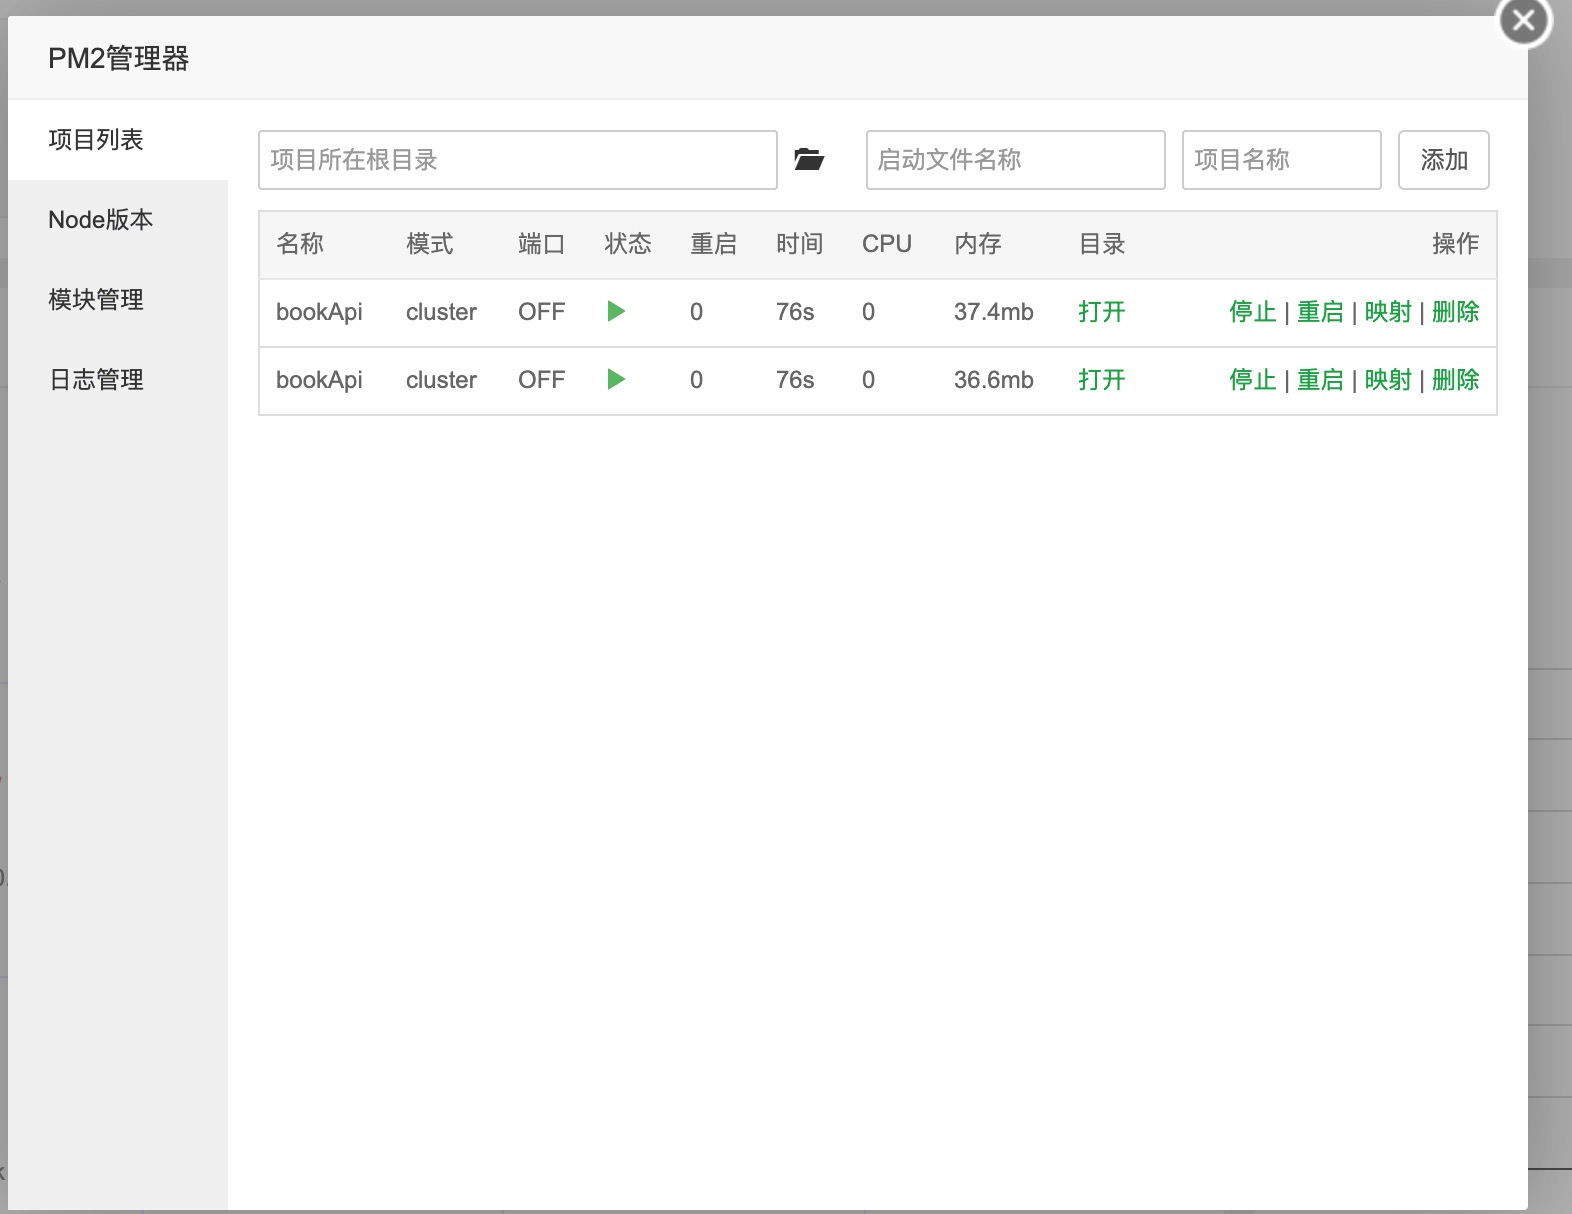
Task: Click the 项目名称 input field
Action: [1281, 160]
